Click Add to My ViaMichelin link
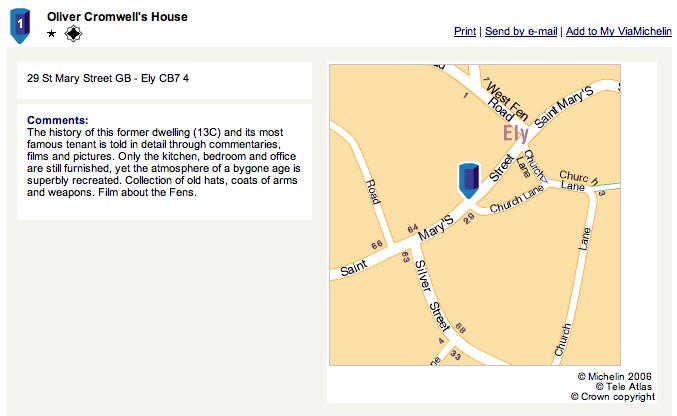677x416 pixels. [619, 31]
